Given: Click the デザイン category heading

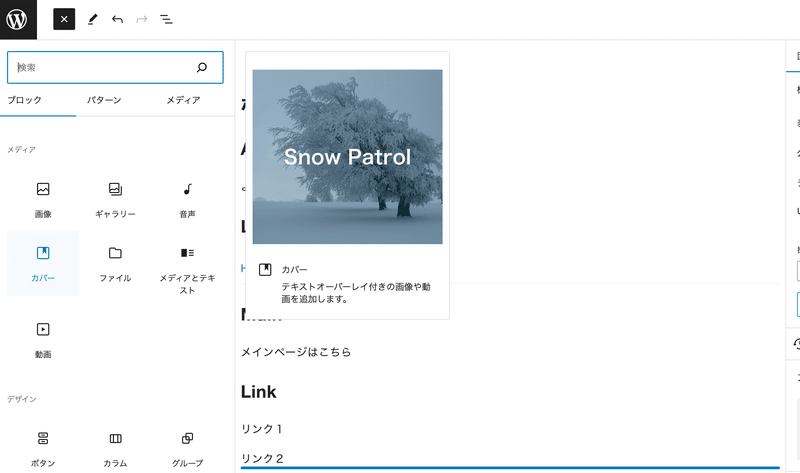Looking at the screenshot, I should pyautogui.click(x=22, y=399).
